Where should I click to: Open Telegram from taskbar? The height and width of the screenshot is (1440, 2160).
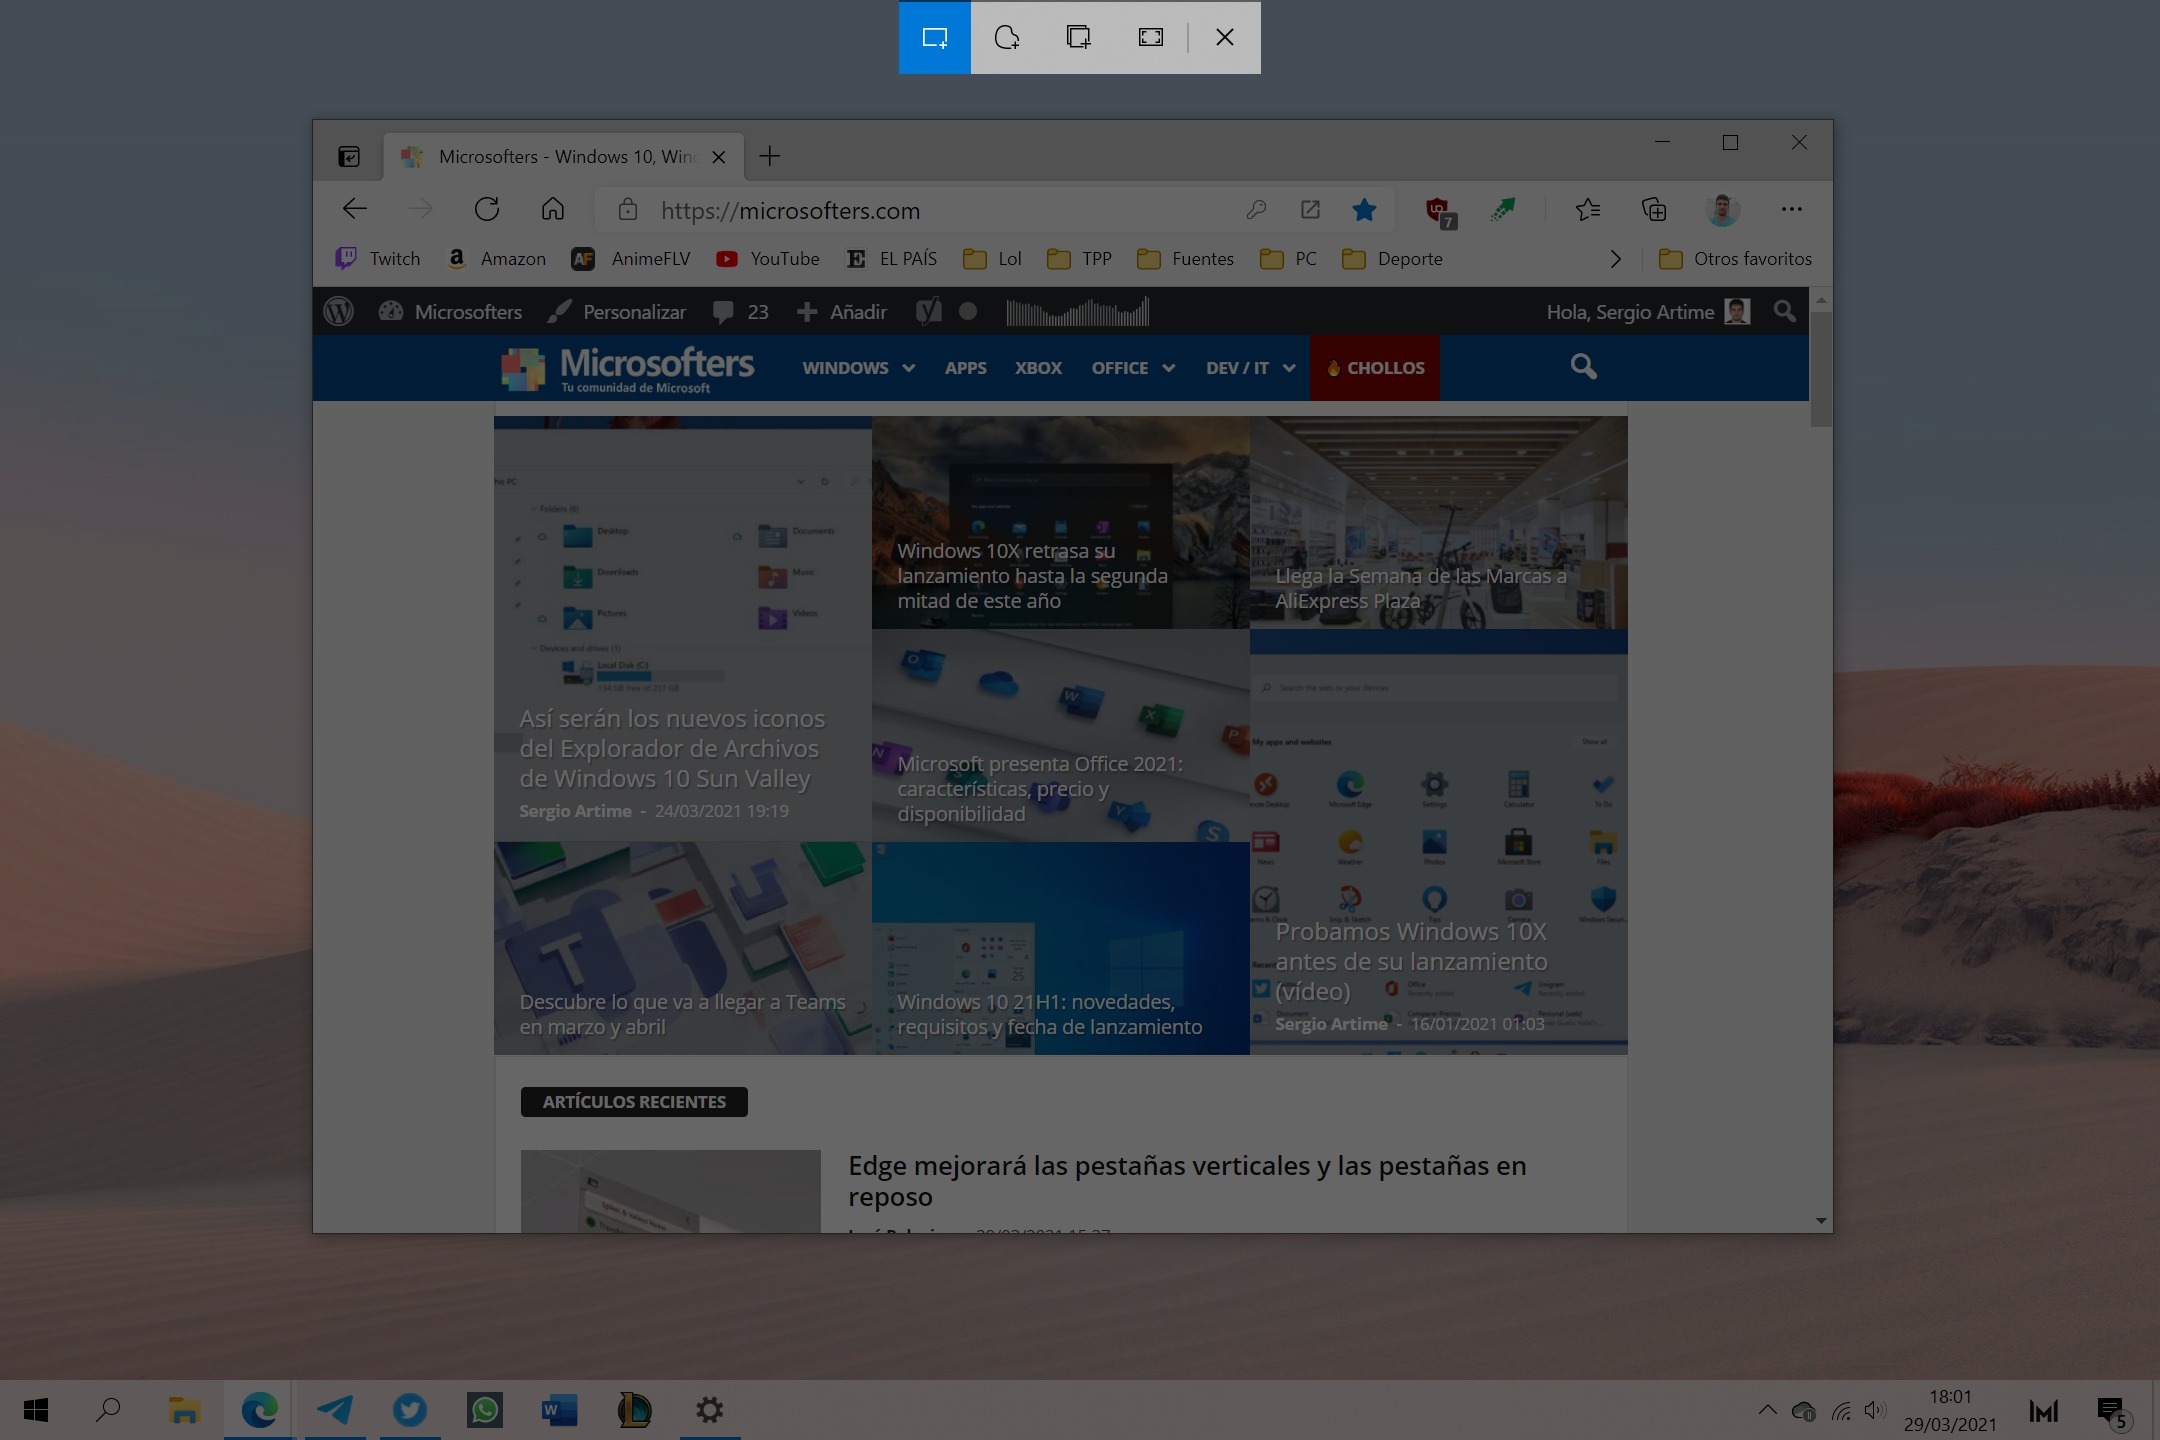tap(334, 1410)
